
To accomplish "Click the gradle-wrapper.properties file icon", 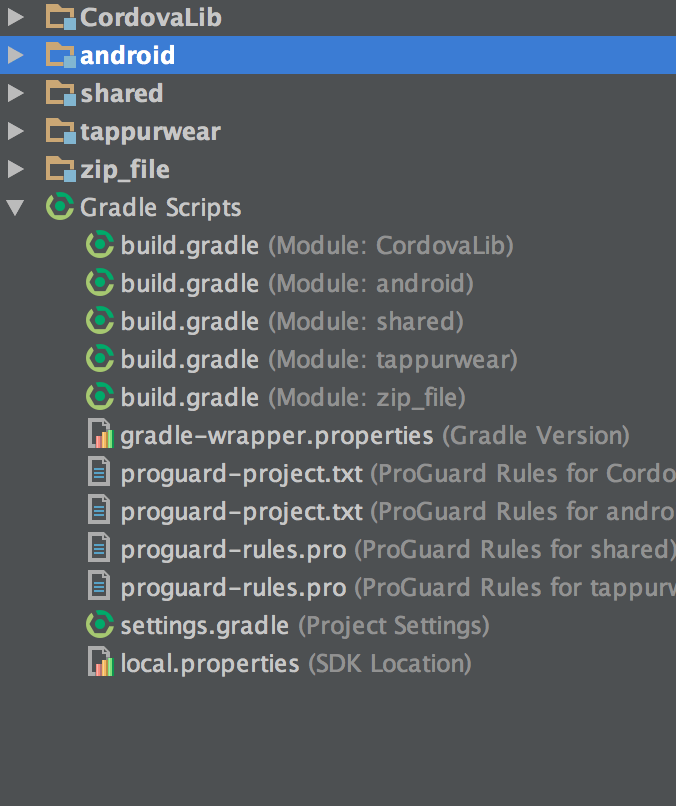I will click(101, 436).
